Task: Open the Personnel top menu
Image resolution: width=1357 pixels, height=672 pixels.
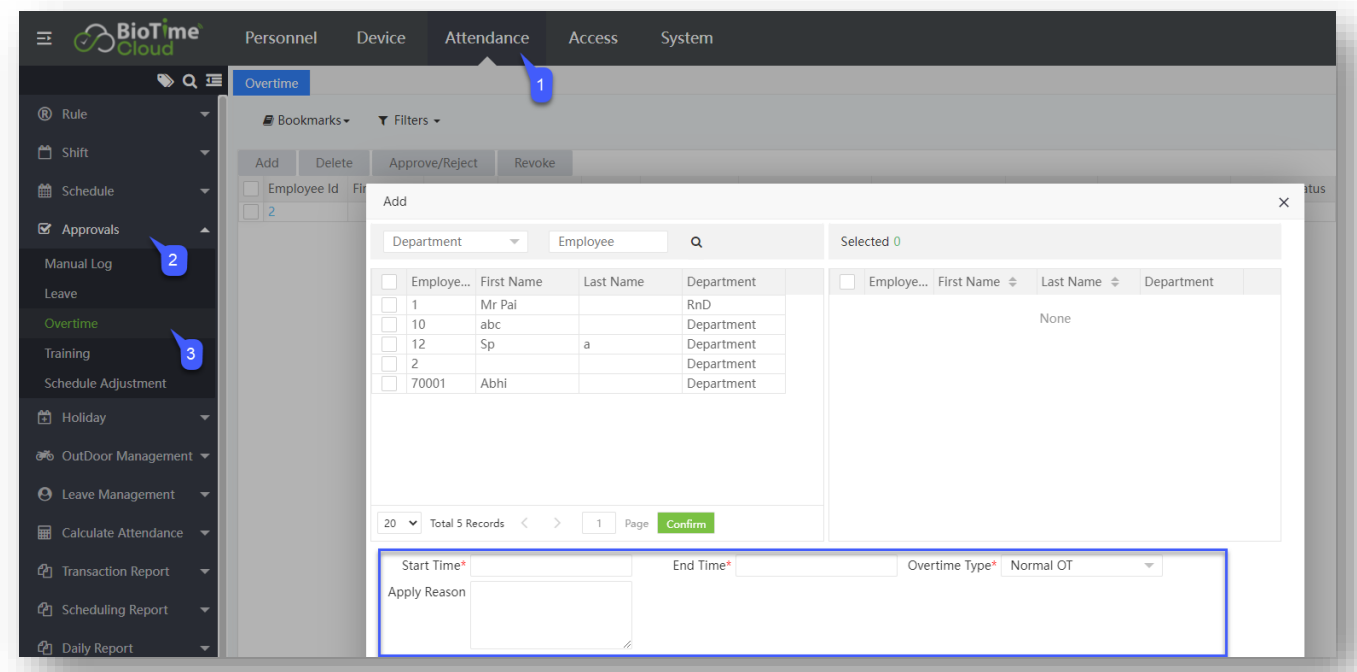Action: 281,38
